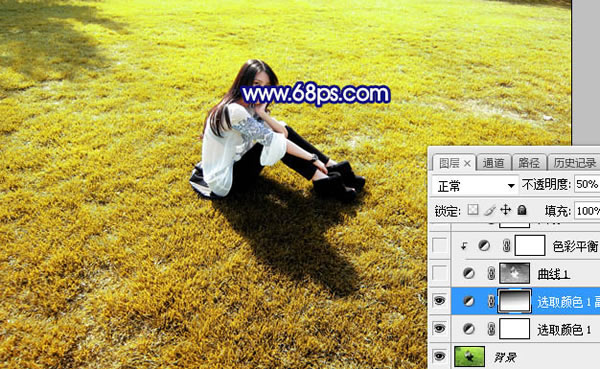
Task: Click the mask link icon on 选取颜色 1
Action: coord(491,329)
